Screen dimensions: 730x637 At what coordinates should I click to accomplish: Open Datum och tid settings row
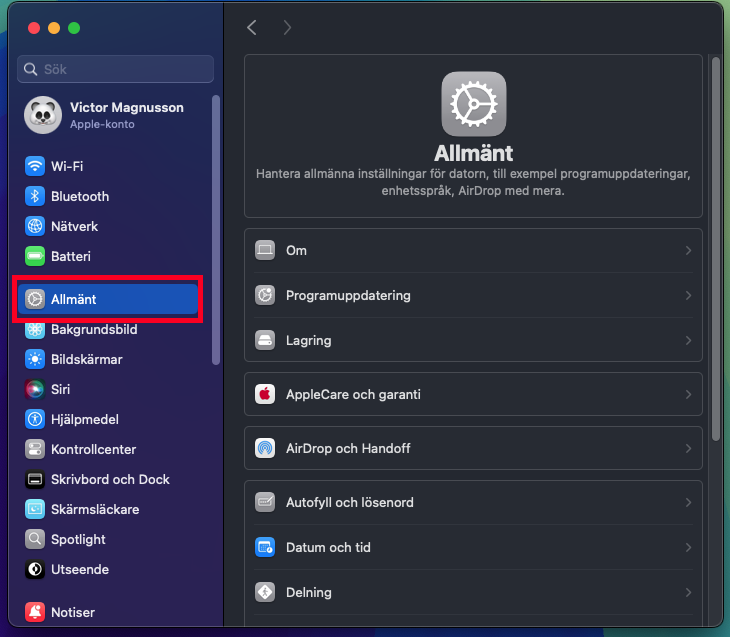tap(473, 548)
